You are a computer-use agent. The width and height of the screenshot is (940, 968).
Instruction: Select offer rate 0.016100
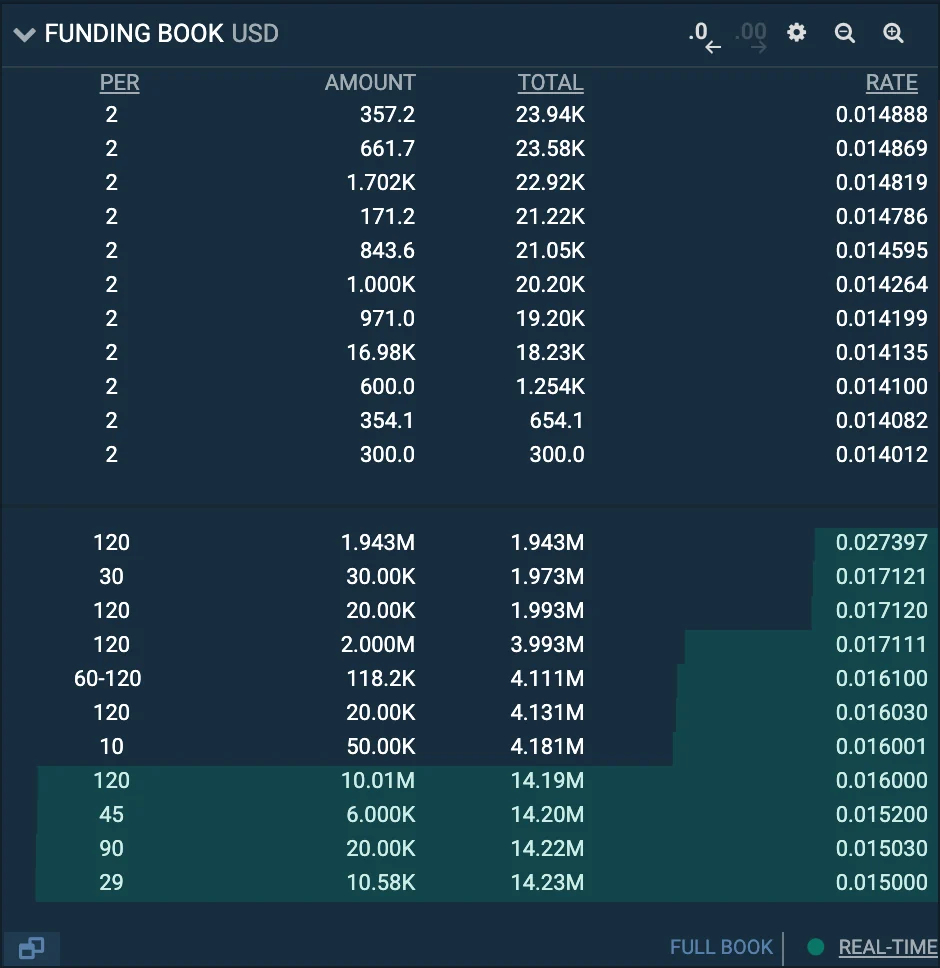coord(881,678)
